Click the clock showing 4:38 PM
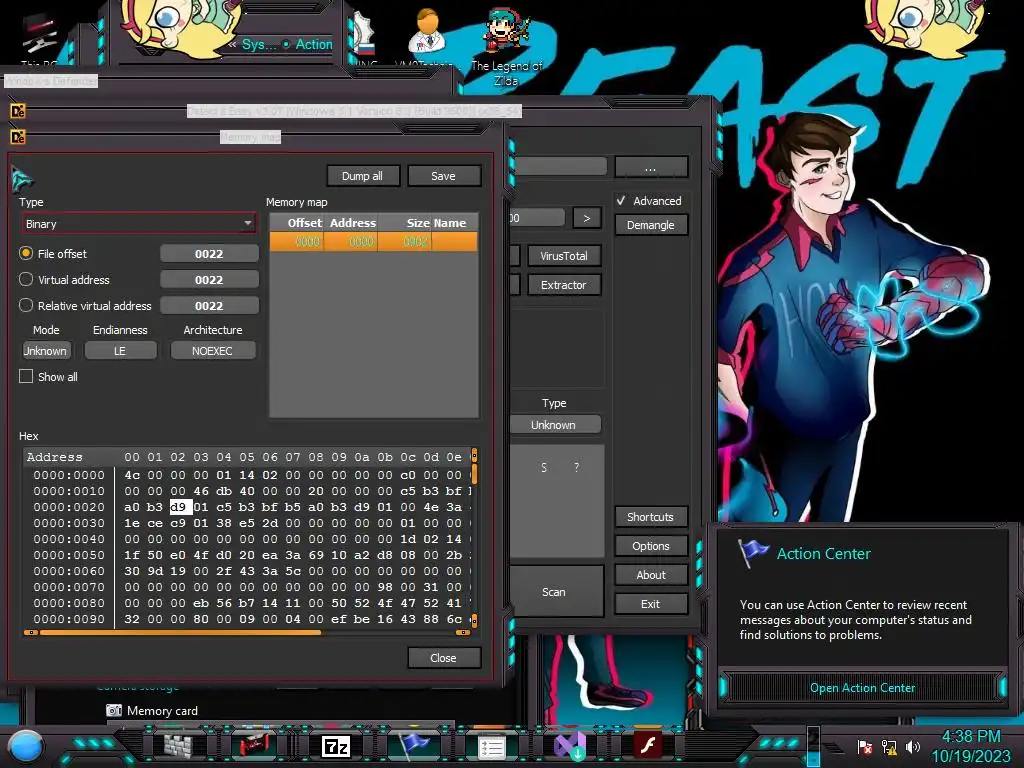Viewport: 1024px width, 768px height. click(971, 737)
